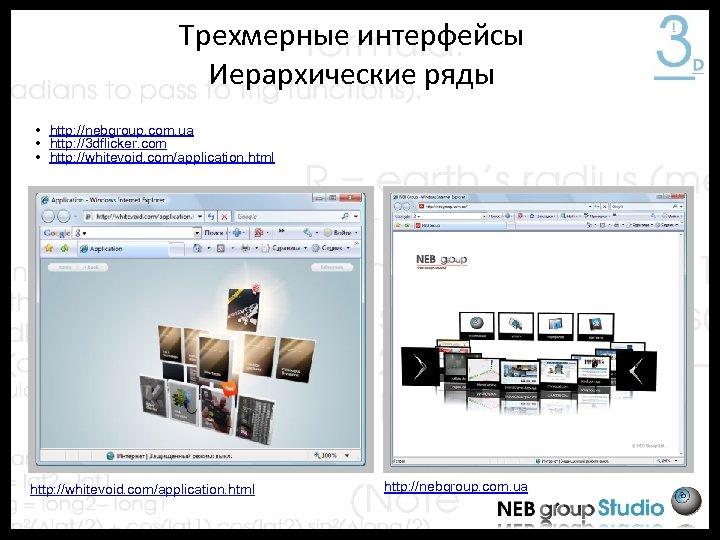Click the right pill button in the whitevoid page
720x540 pixels.
(x=332, y=267)
